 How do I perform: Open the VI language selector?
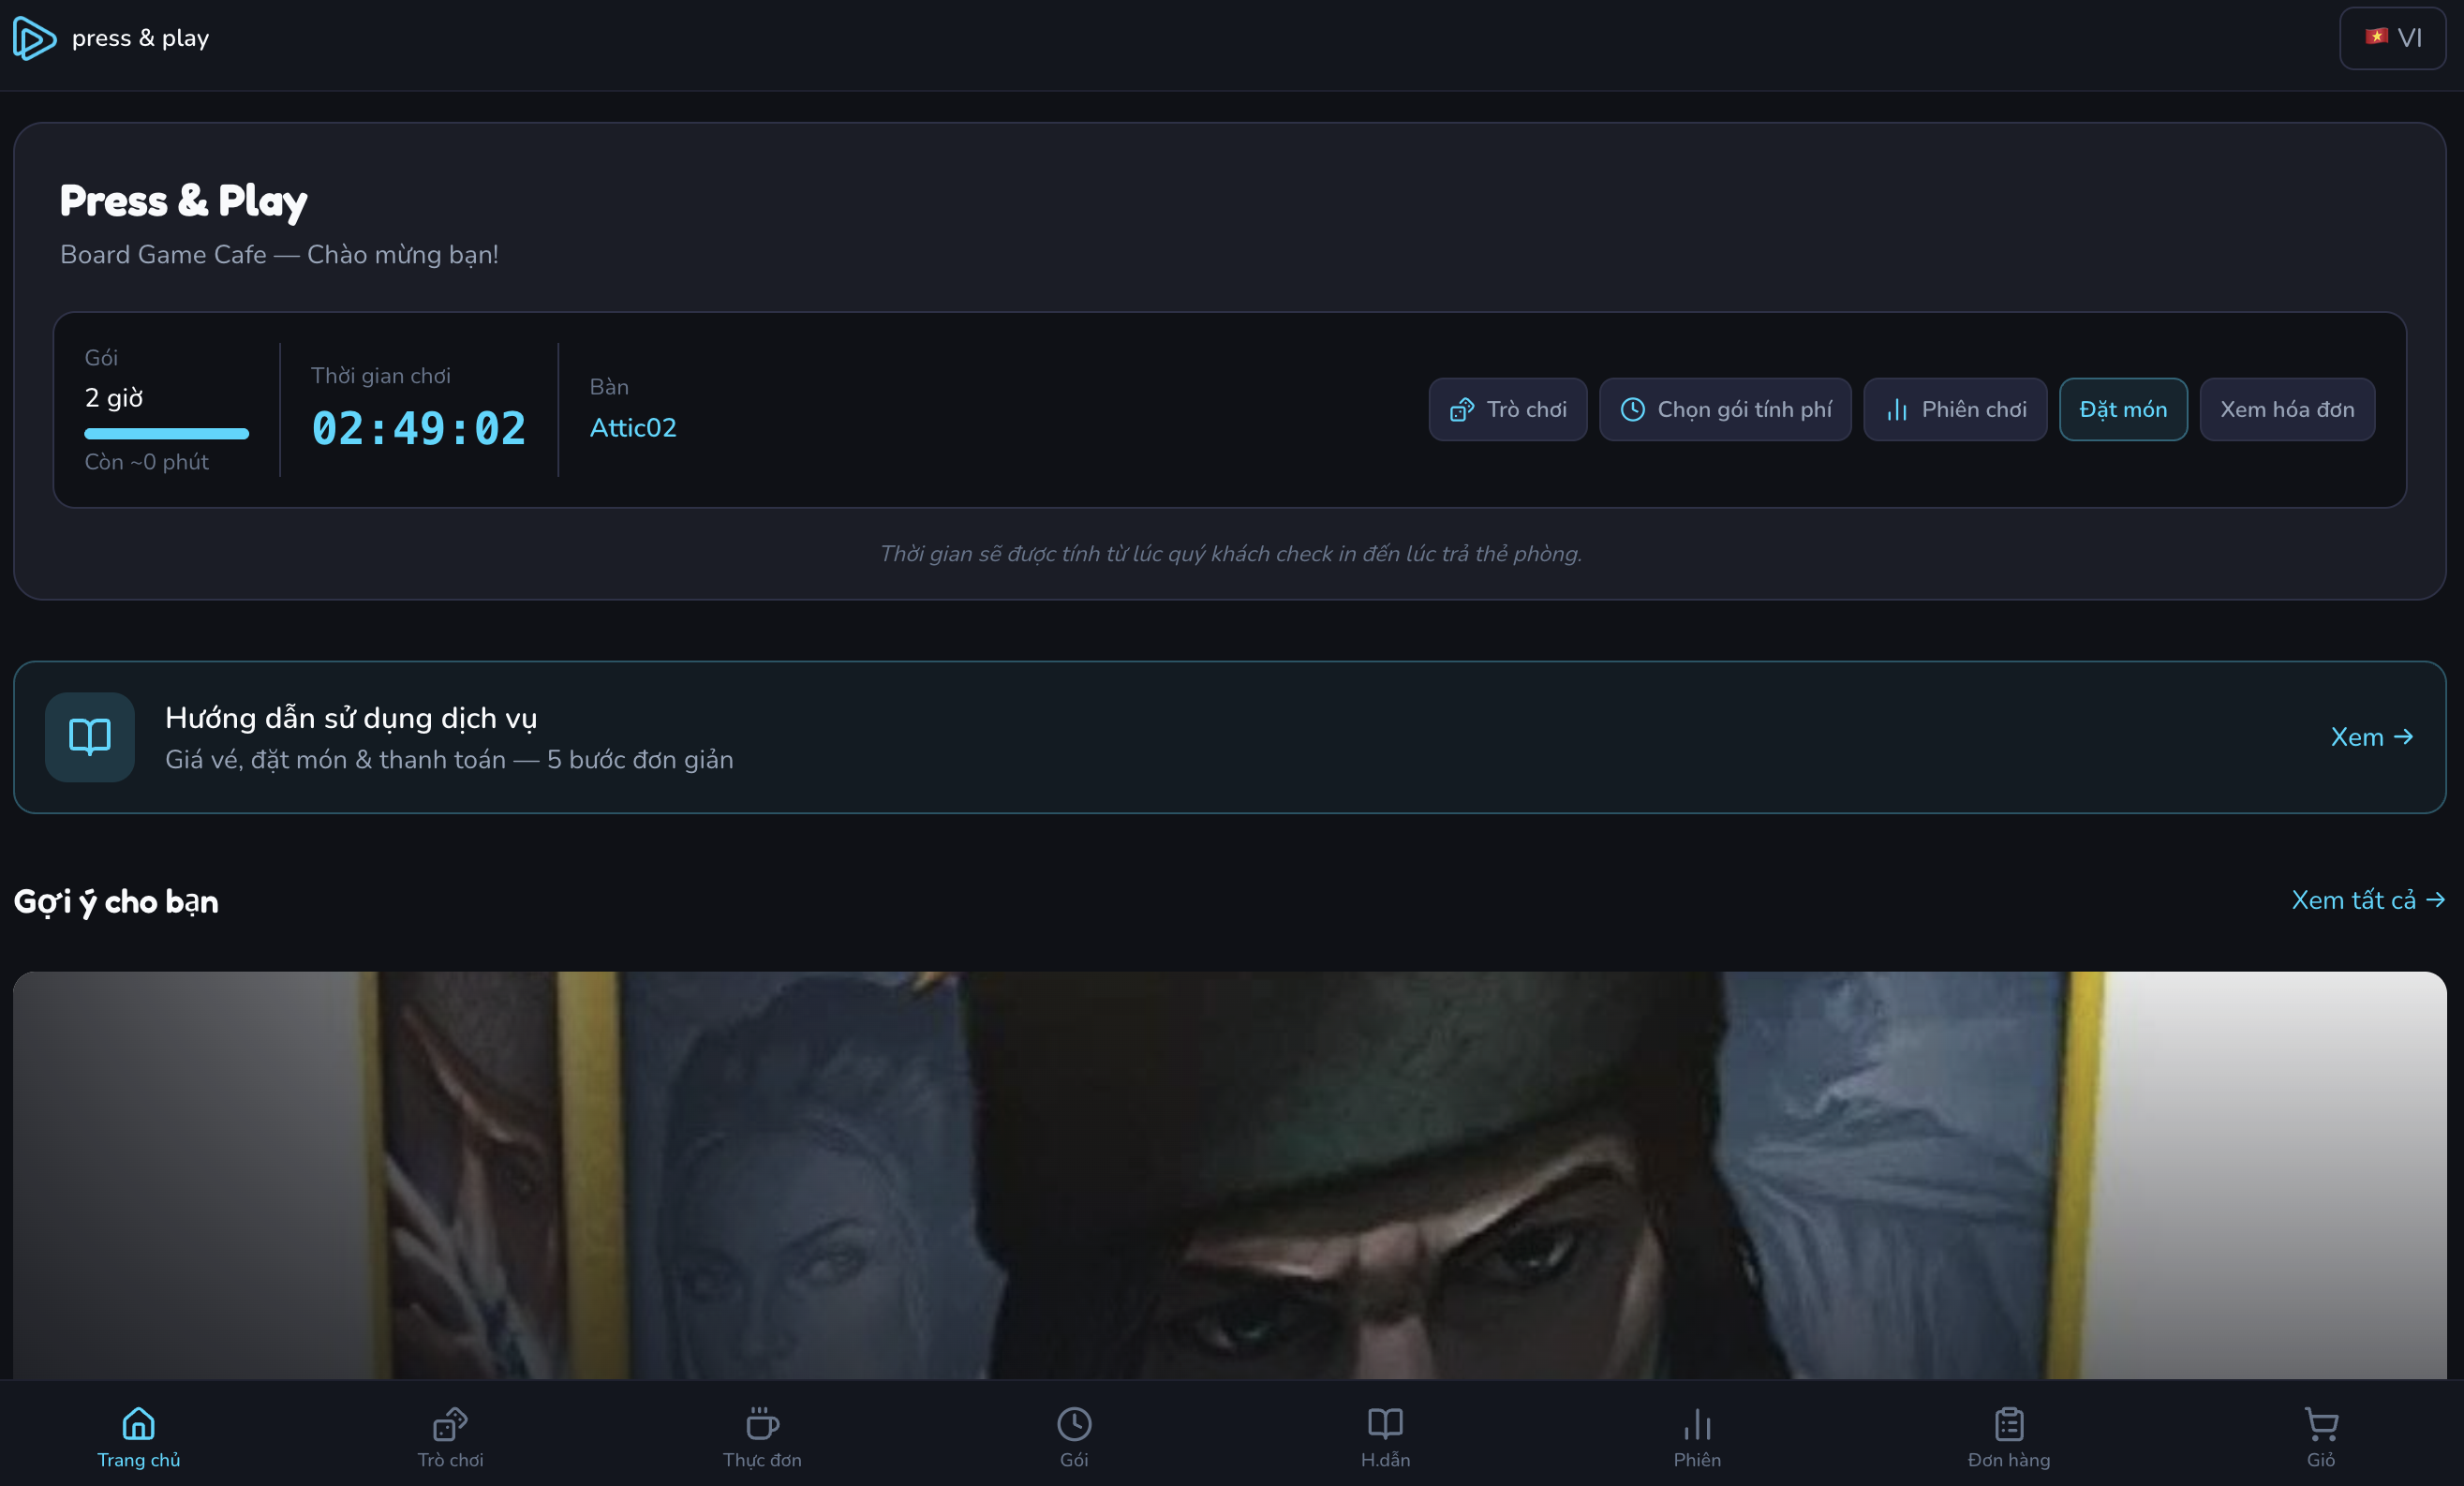pos(2392,38)
